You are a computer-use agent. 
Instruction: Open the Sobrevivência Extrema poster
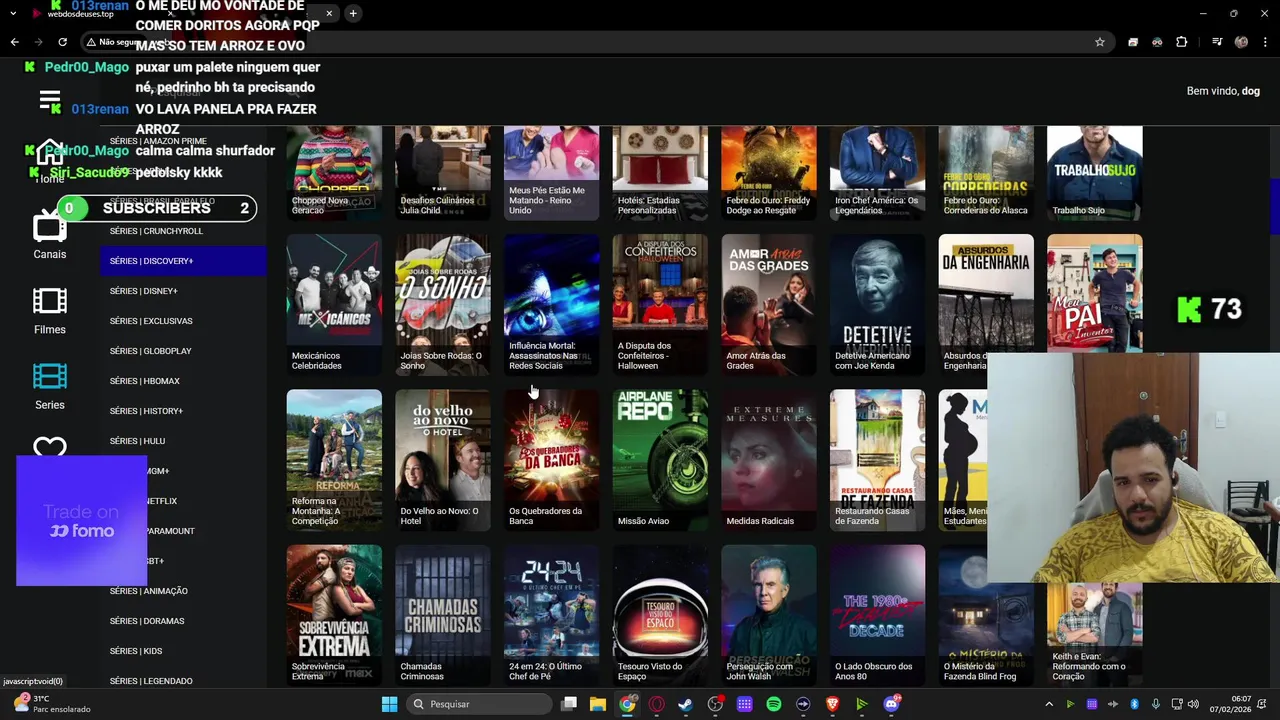click(x=334, y=615)
